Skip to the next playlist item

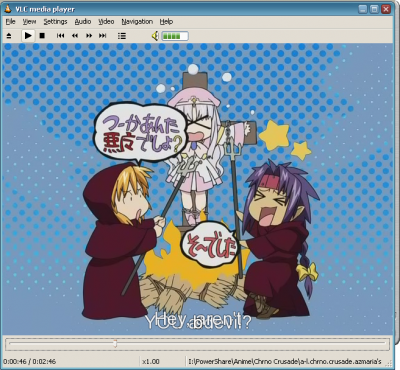pos(103,36)
